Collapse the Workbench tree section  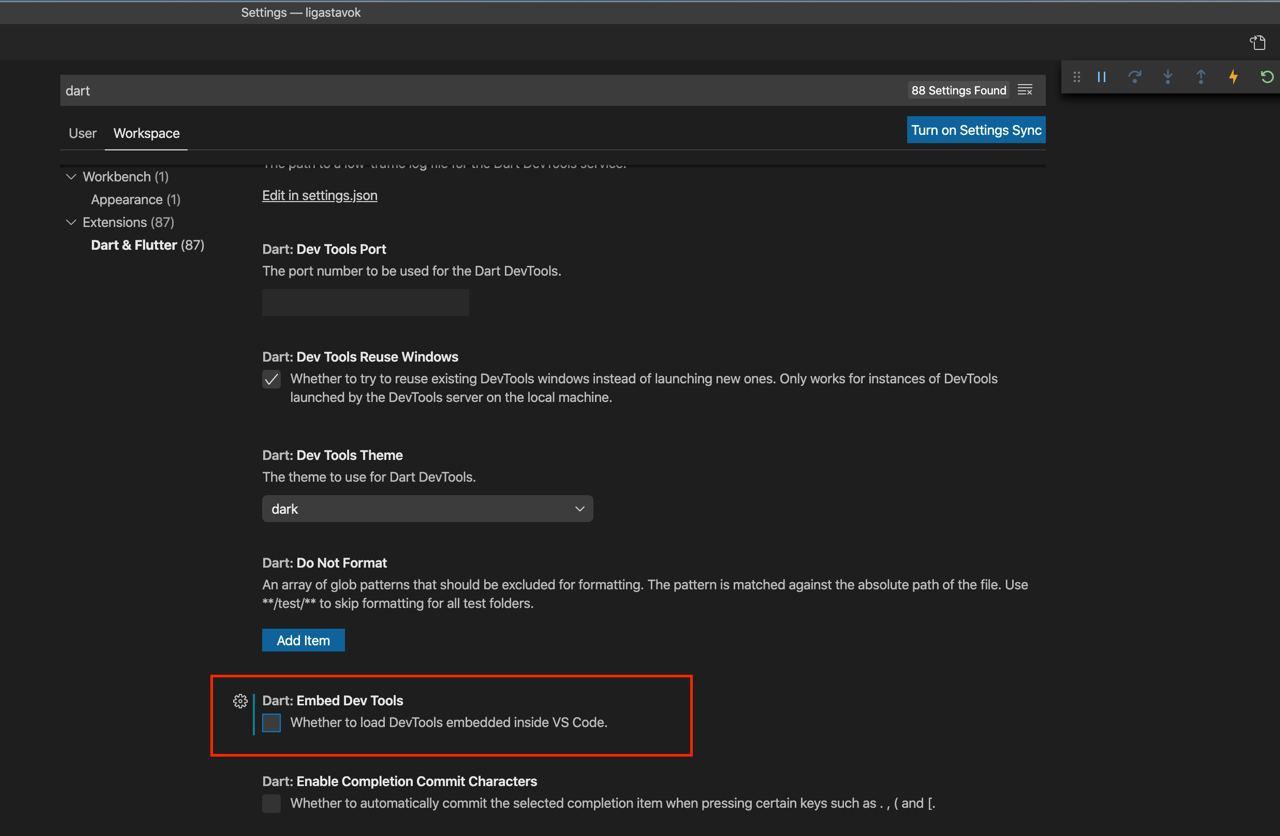(x=71, y=177)
